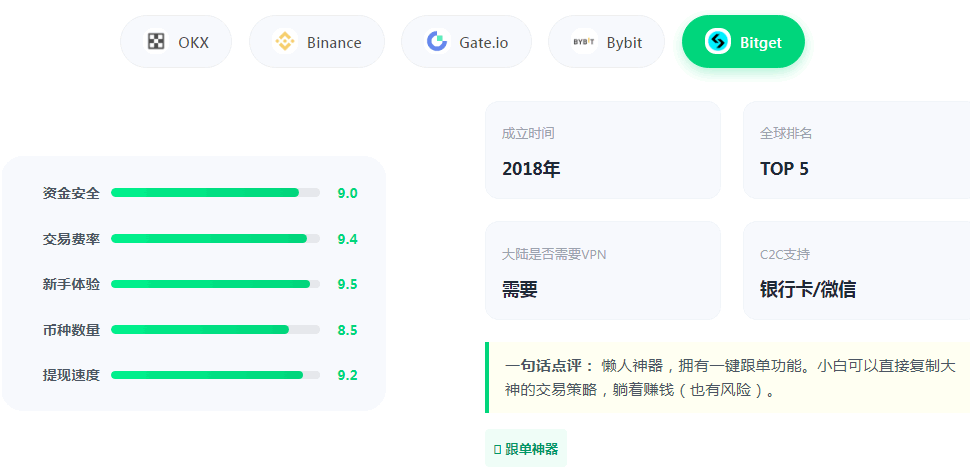972x471 pixels.
Task: Switch to the OKX tab
Action: coord(193,42)
